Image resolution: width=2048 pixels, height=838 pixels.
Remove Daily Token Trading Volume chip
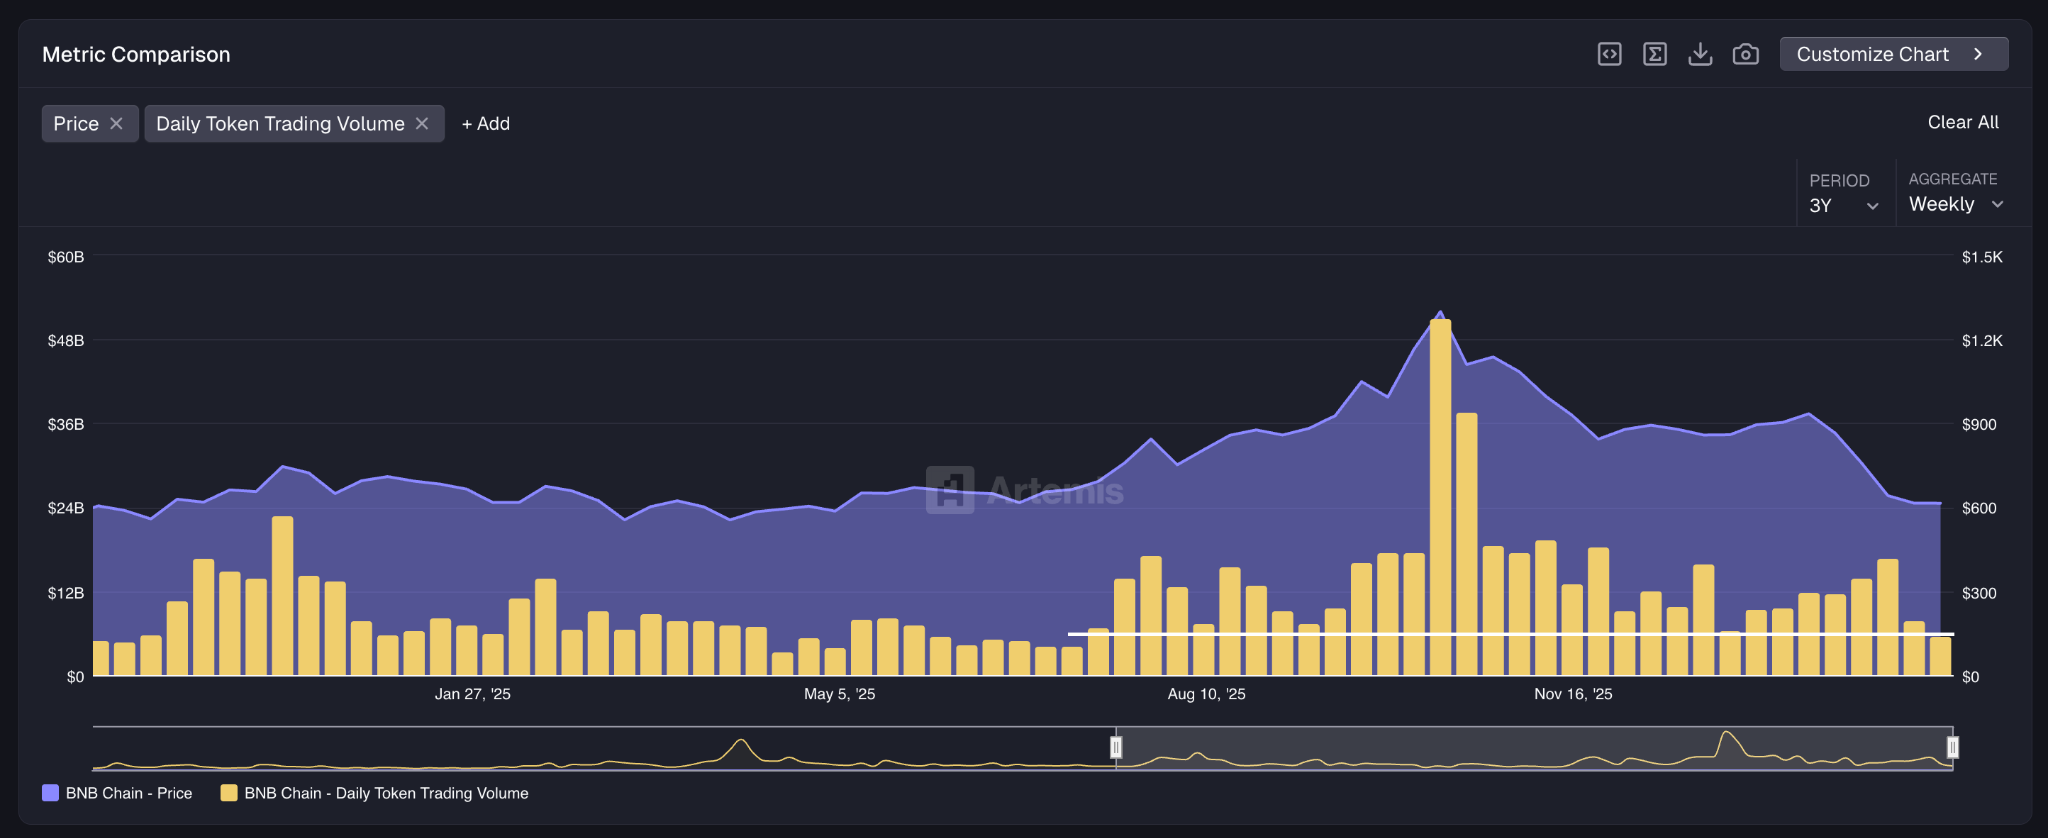click(x=422, y=123)
